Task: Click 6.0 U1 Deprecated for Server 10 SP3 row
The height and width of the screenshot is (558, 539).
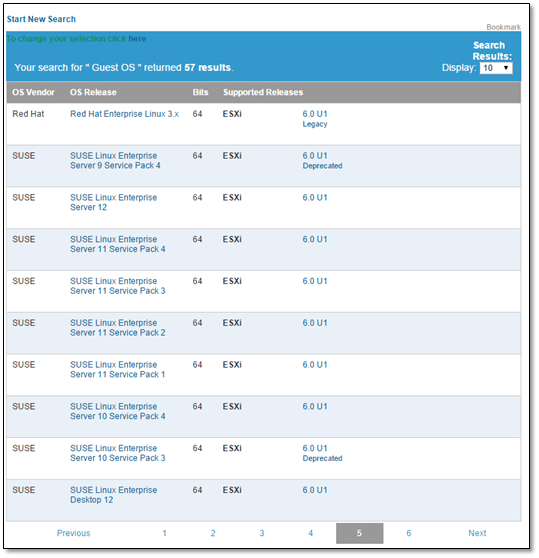Action: pyautogui.click(x=322, y=453)
